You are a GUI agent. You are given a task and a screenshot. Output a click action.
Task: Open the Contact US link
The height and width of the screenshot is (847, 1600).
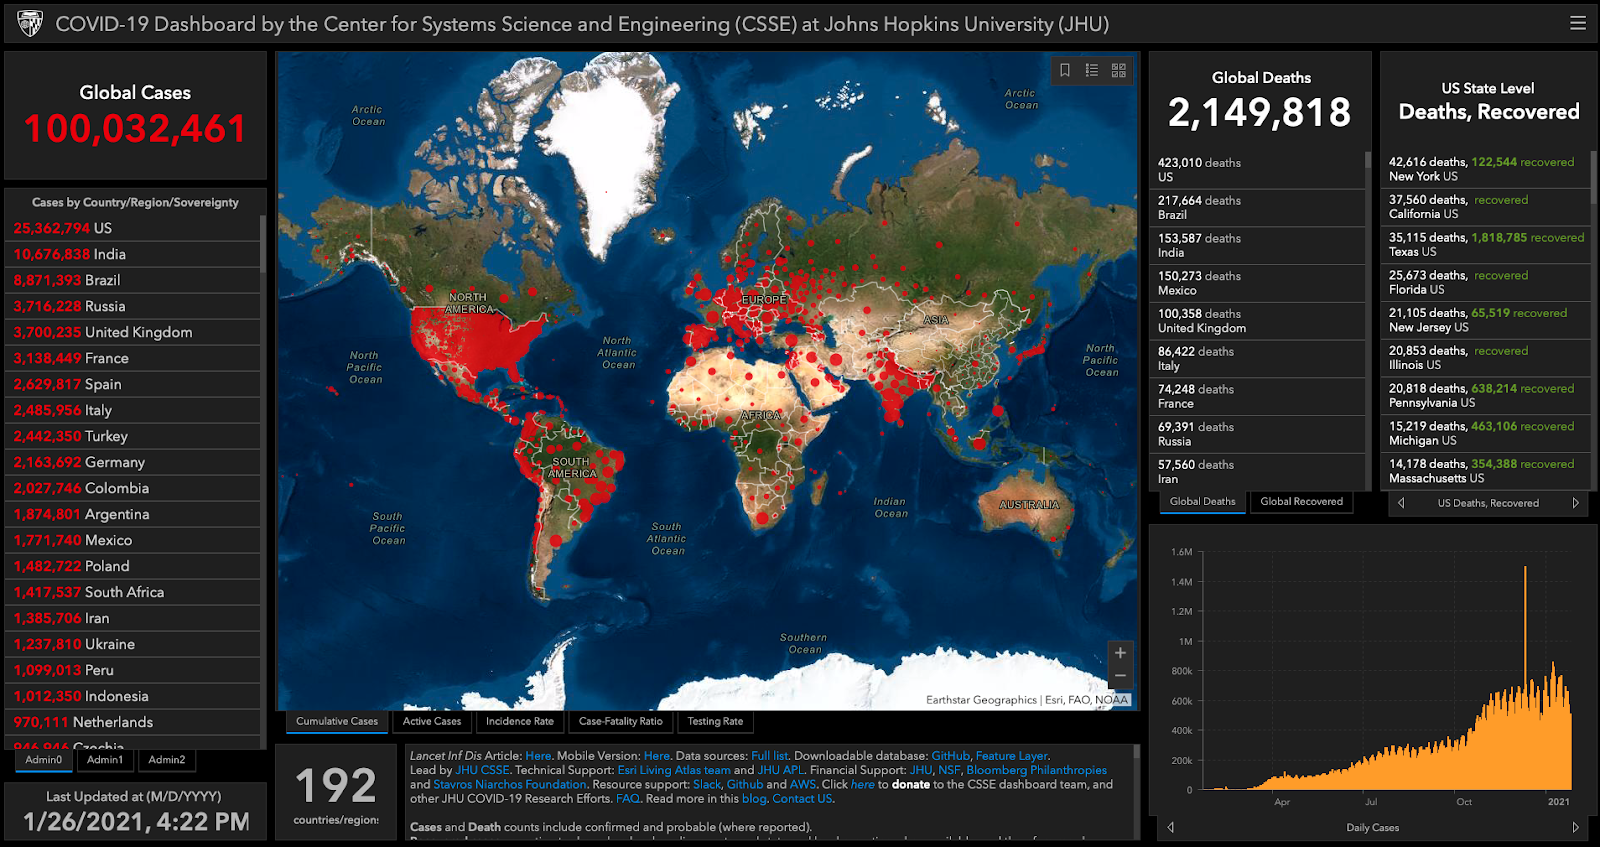802,798
